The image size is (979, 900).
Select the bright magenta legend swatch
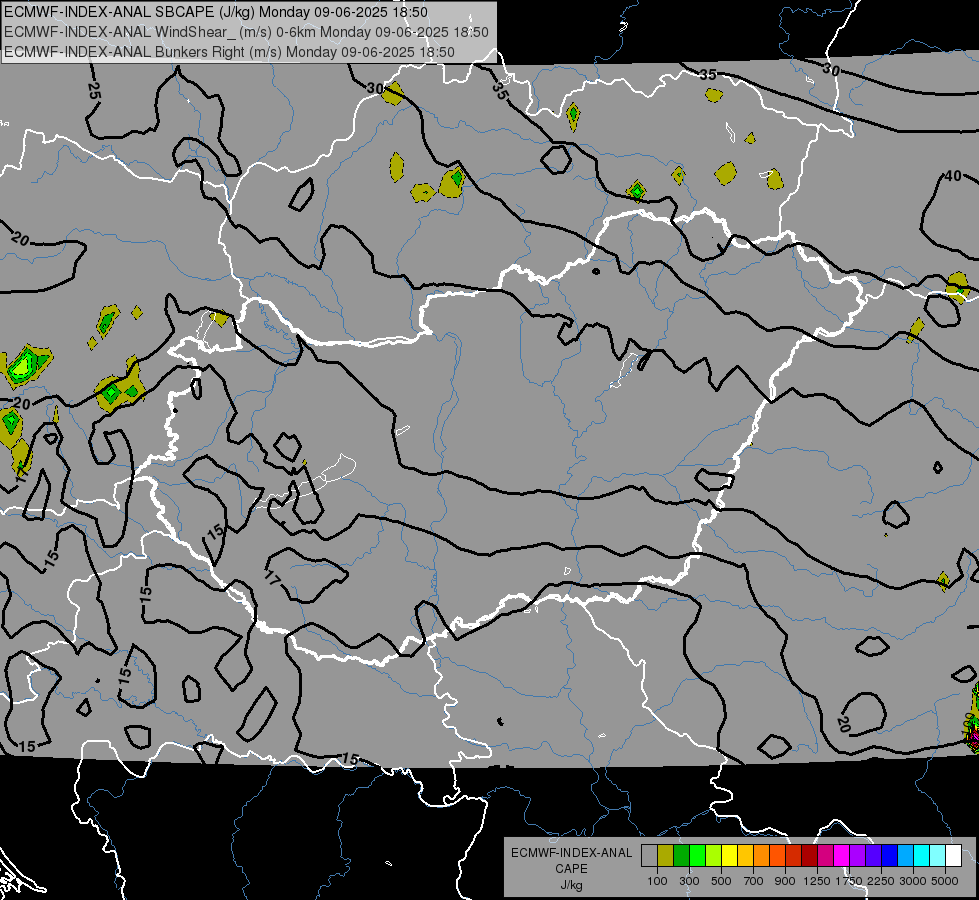coord(842,855)
